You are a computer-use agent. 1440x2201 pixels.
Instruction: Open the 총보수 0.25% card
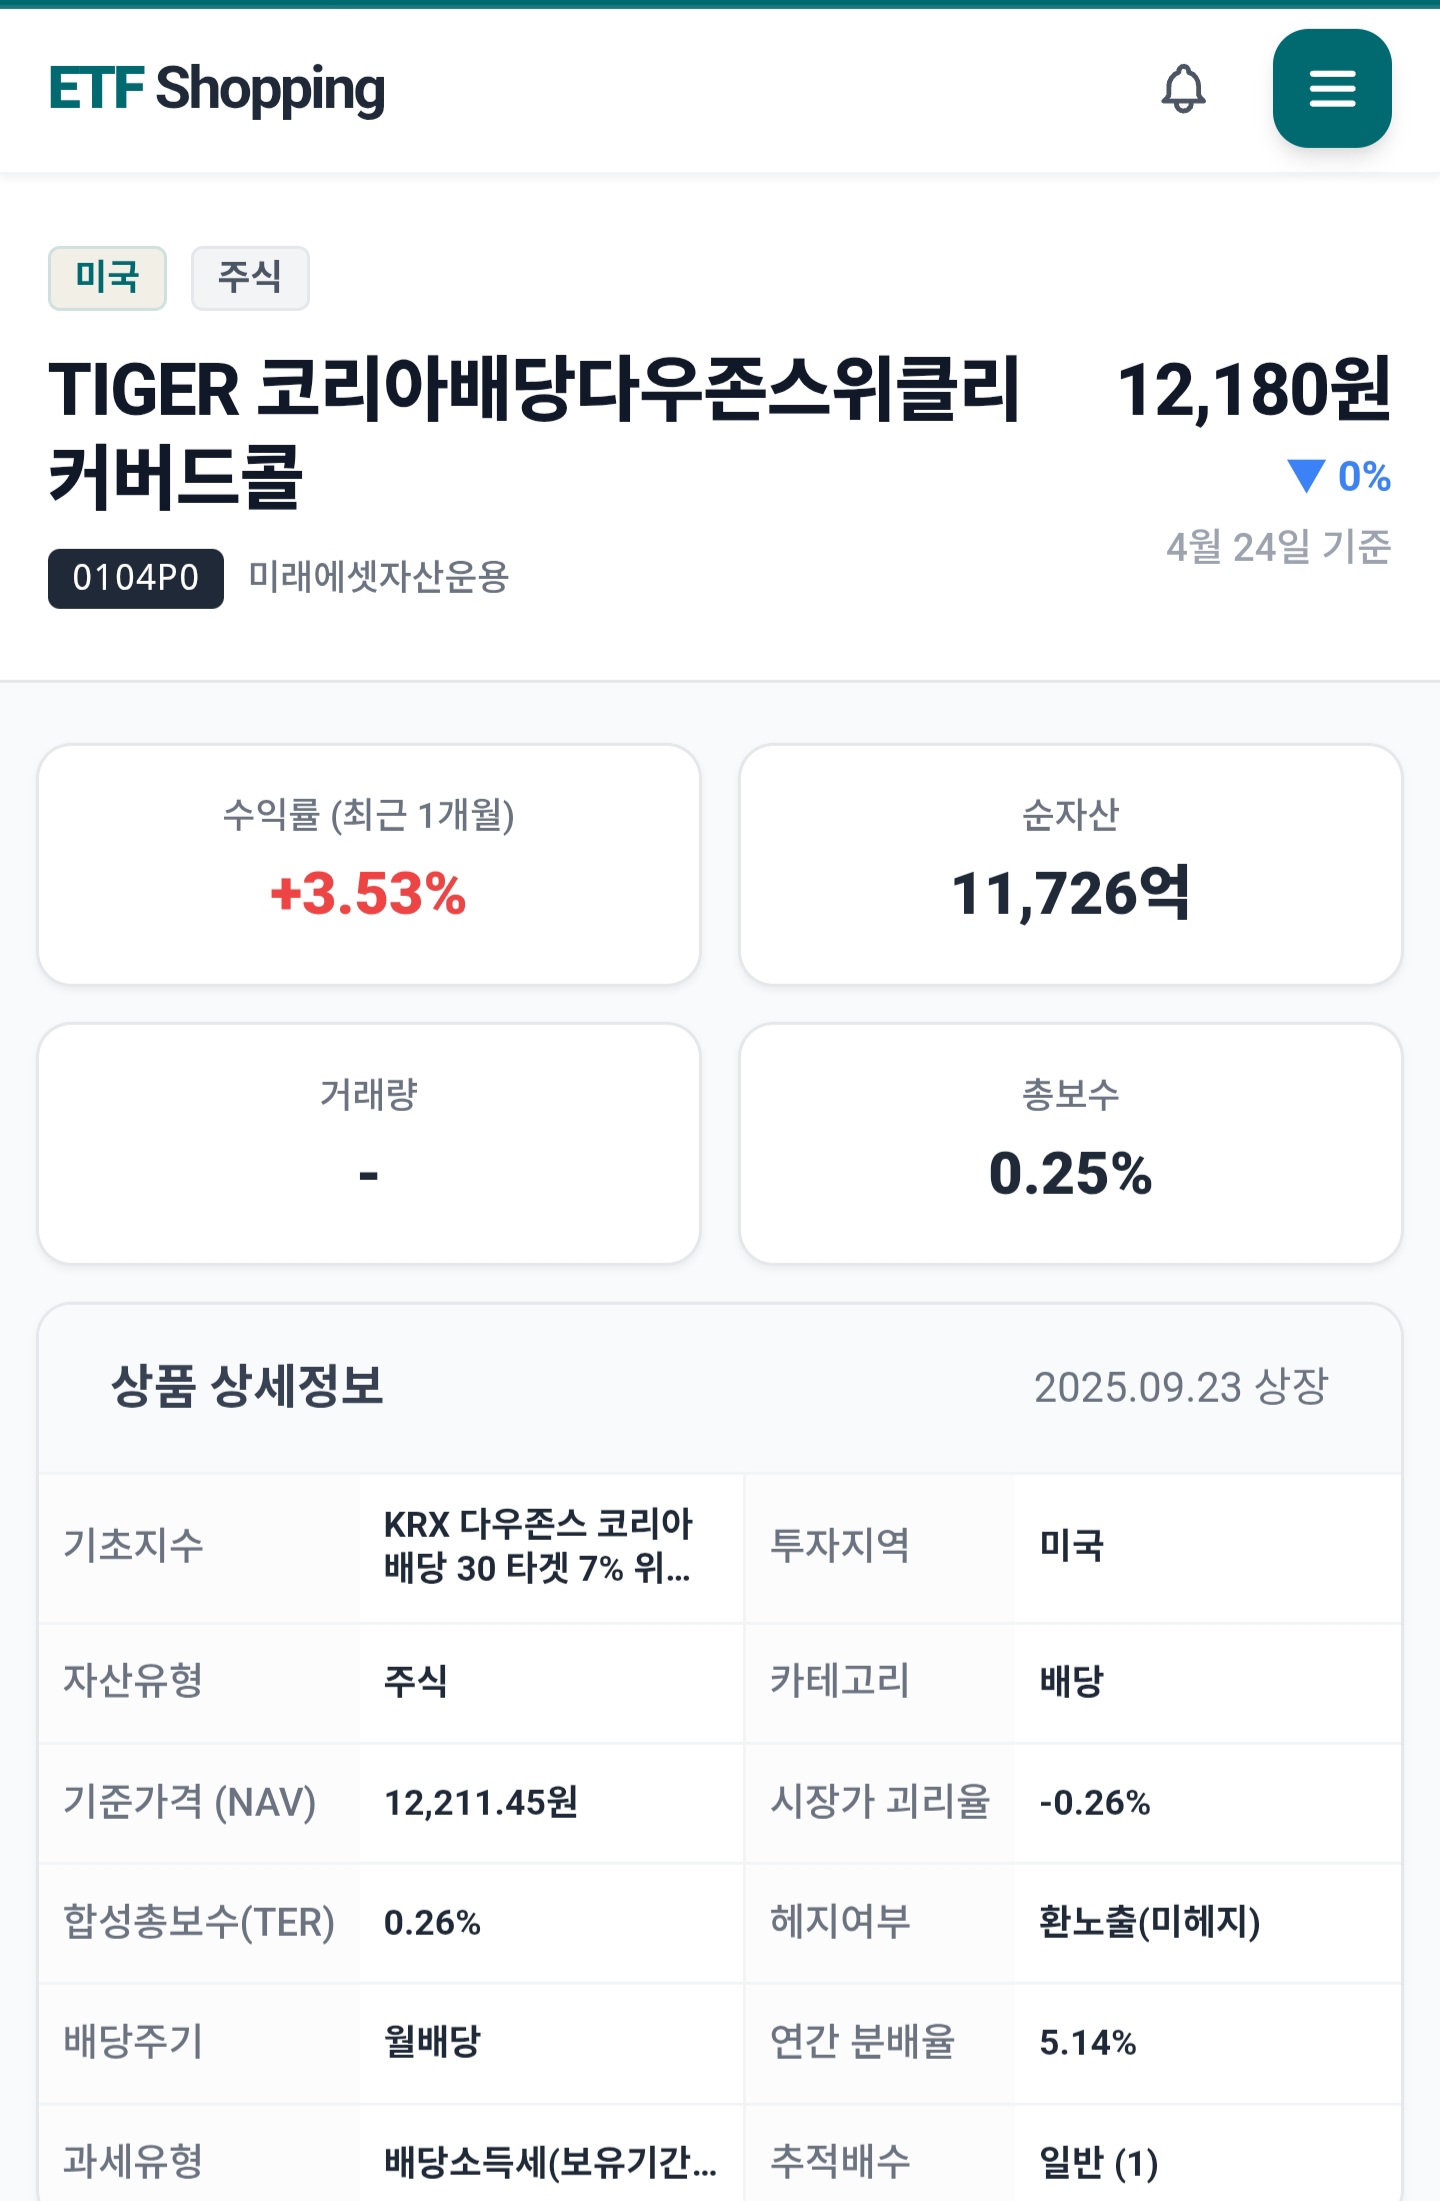tap(1071, 1144)
